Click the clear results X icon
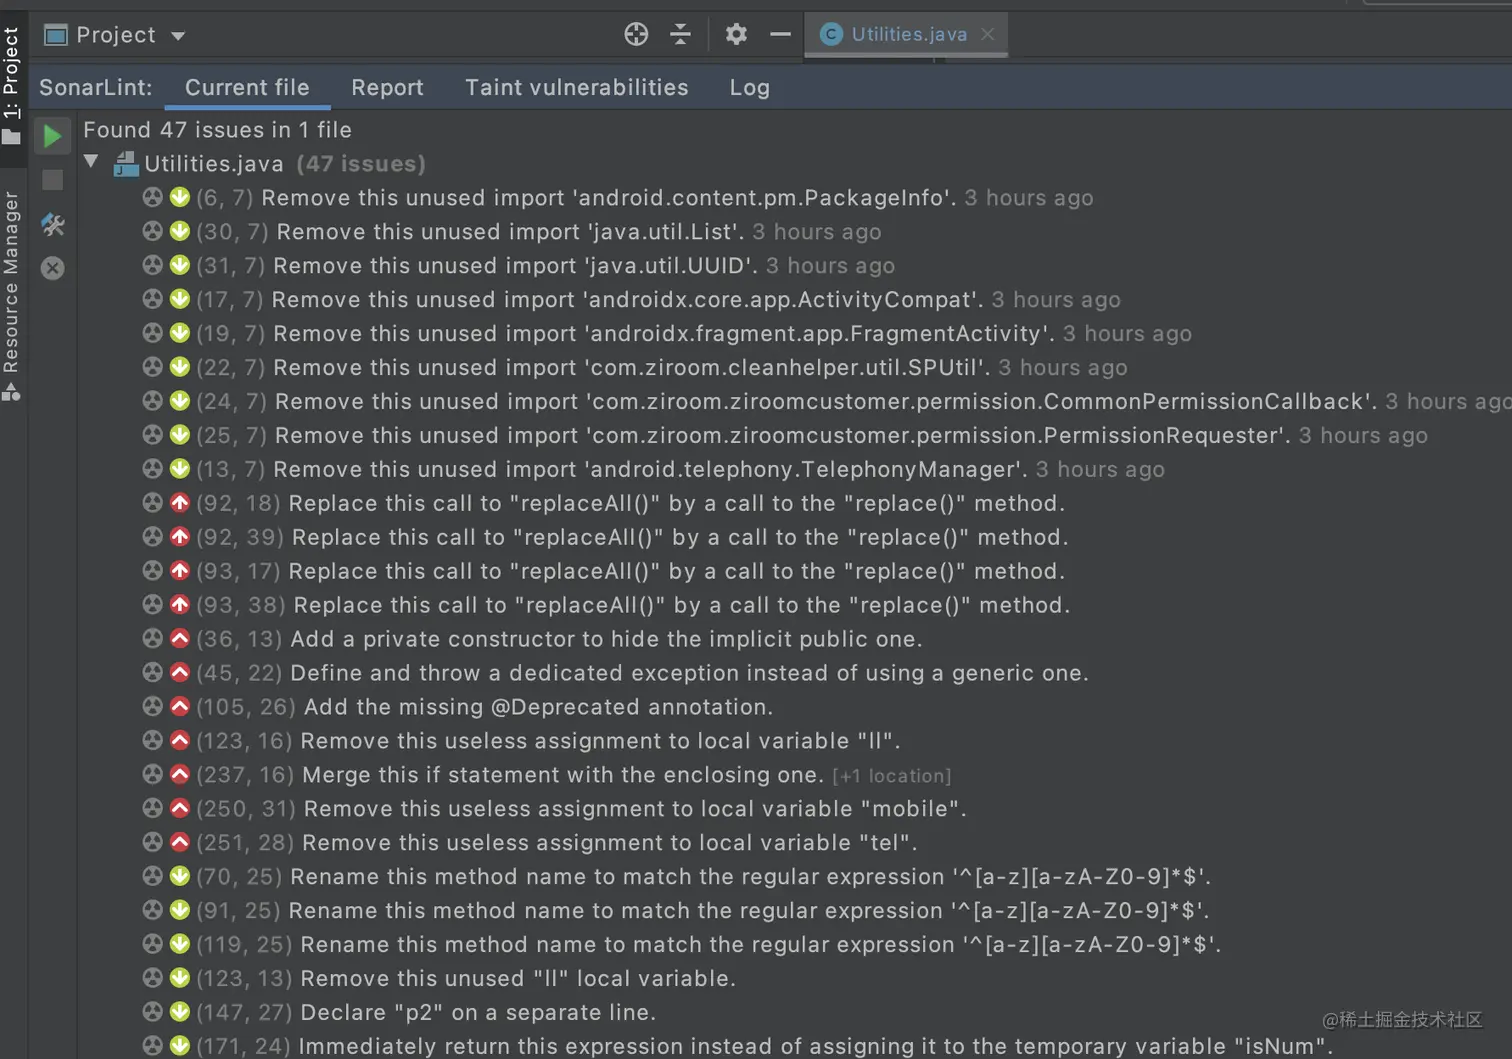This screenshot has width=1512, height=1059. tap(52, 268)
